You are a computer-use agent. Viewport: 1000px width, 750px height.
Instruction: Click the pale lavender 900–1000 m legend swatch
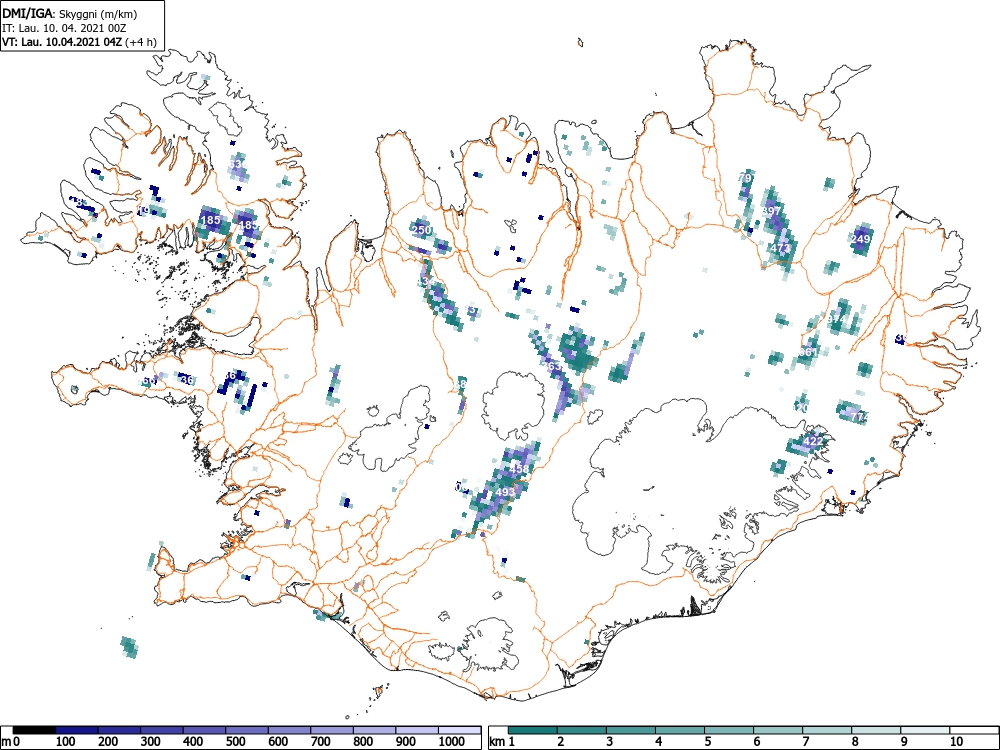click(417, 730)
